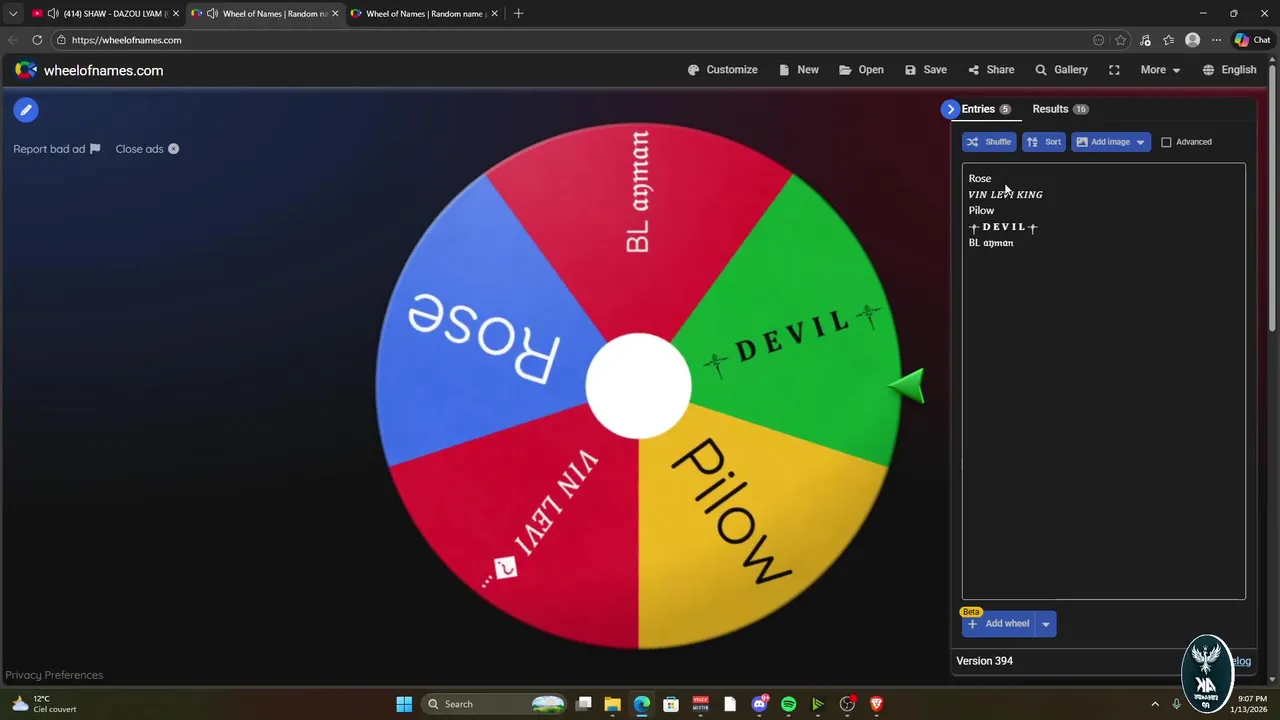Click Add wheel button
The height and width of the screenshot is (720, 1280).
click(999, 624)
